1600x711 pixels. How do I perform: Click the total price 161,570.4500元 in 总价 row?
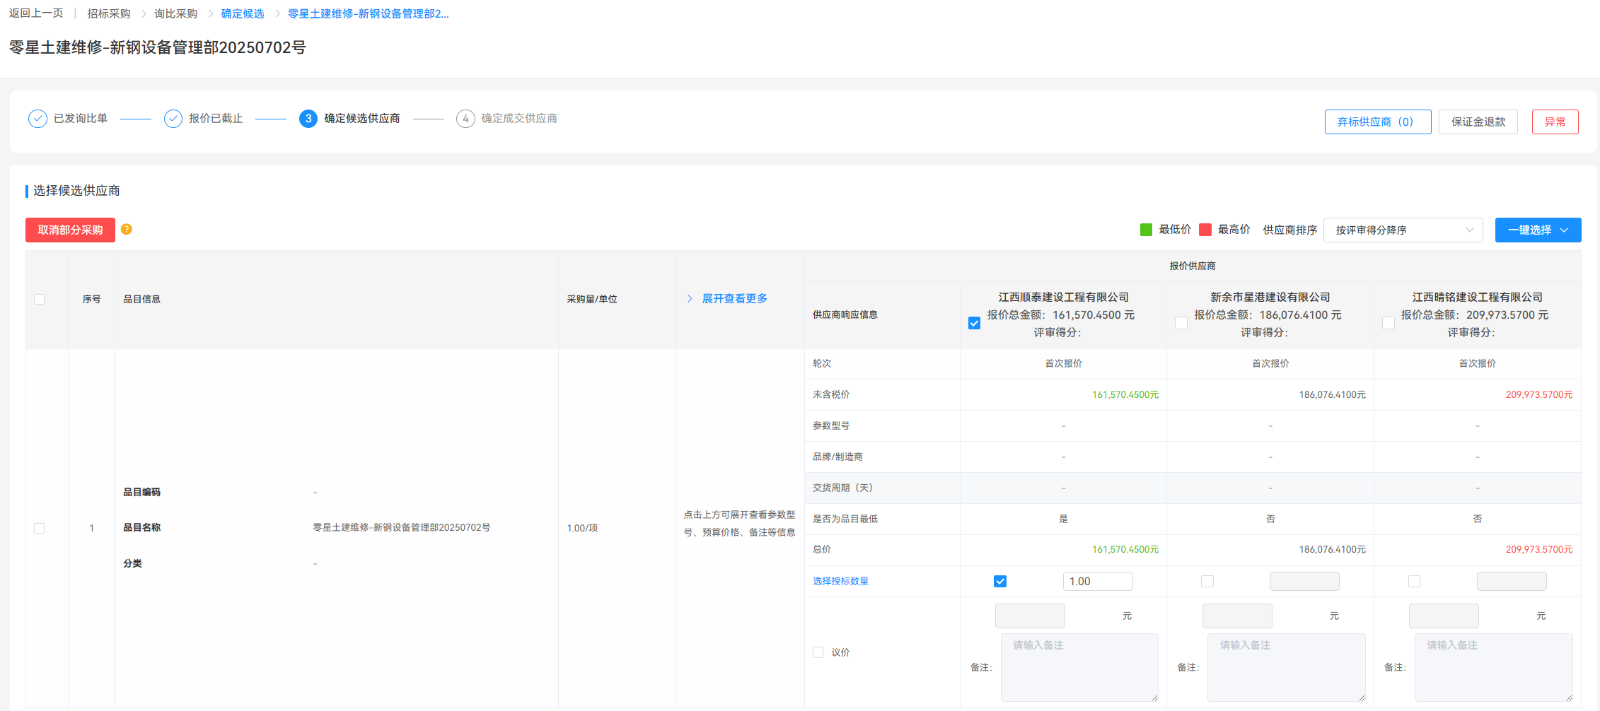pyautogui.click(x=1125, y=550)
